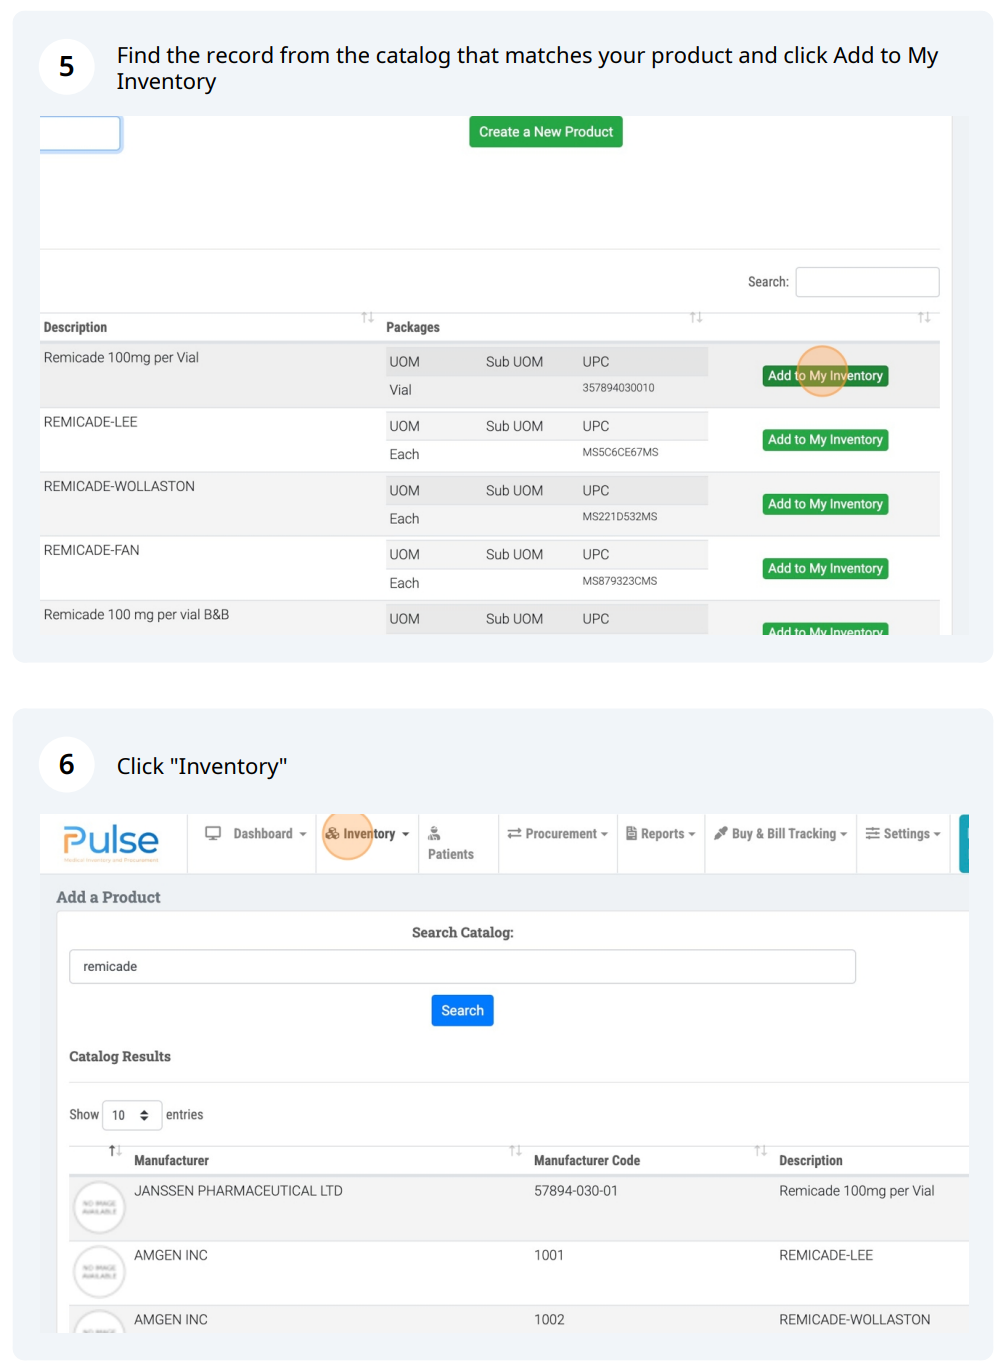
Task: Click the Dashboard monitor icon
Action: pyautogui.click(x=213, y=833)
